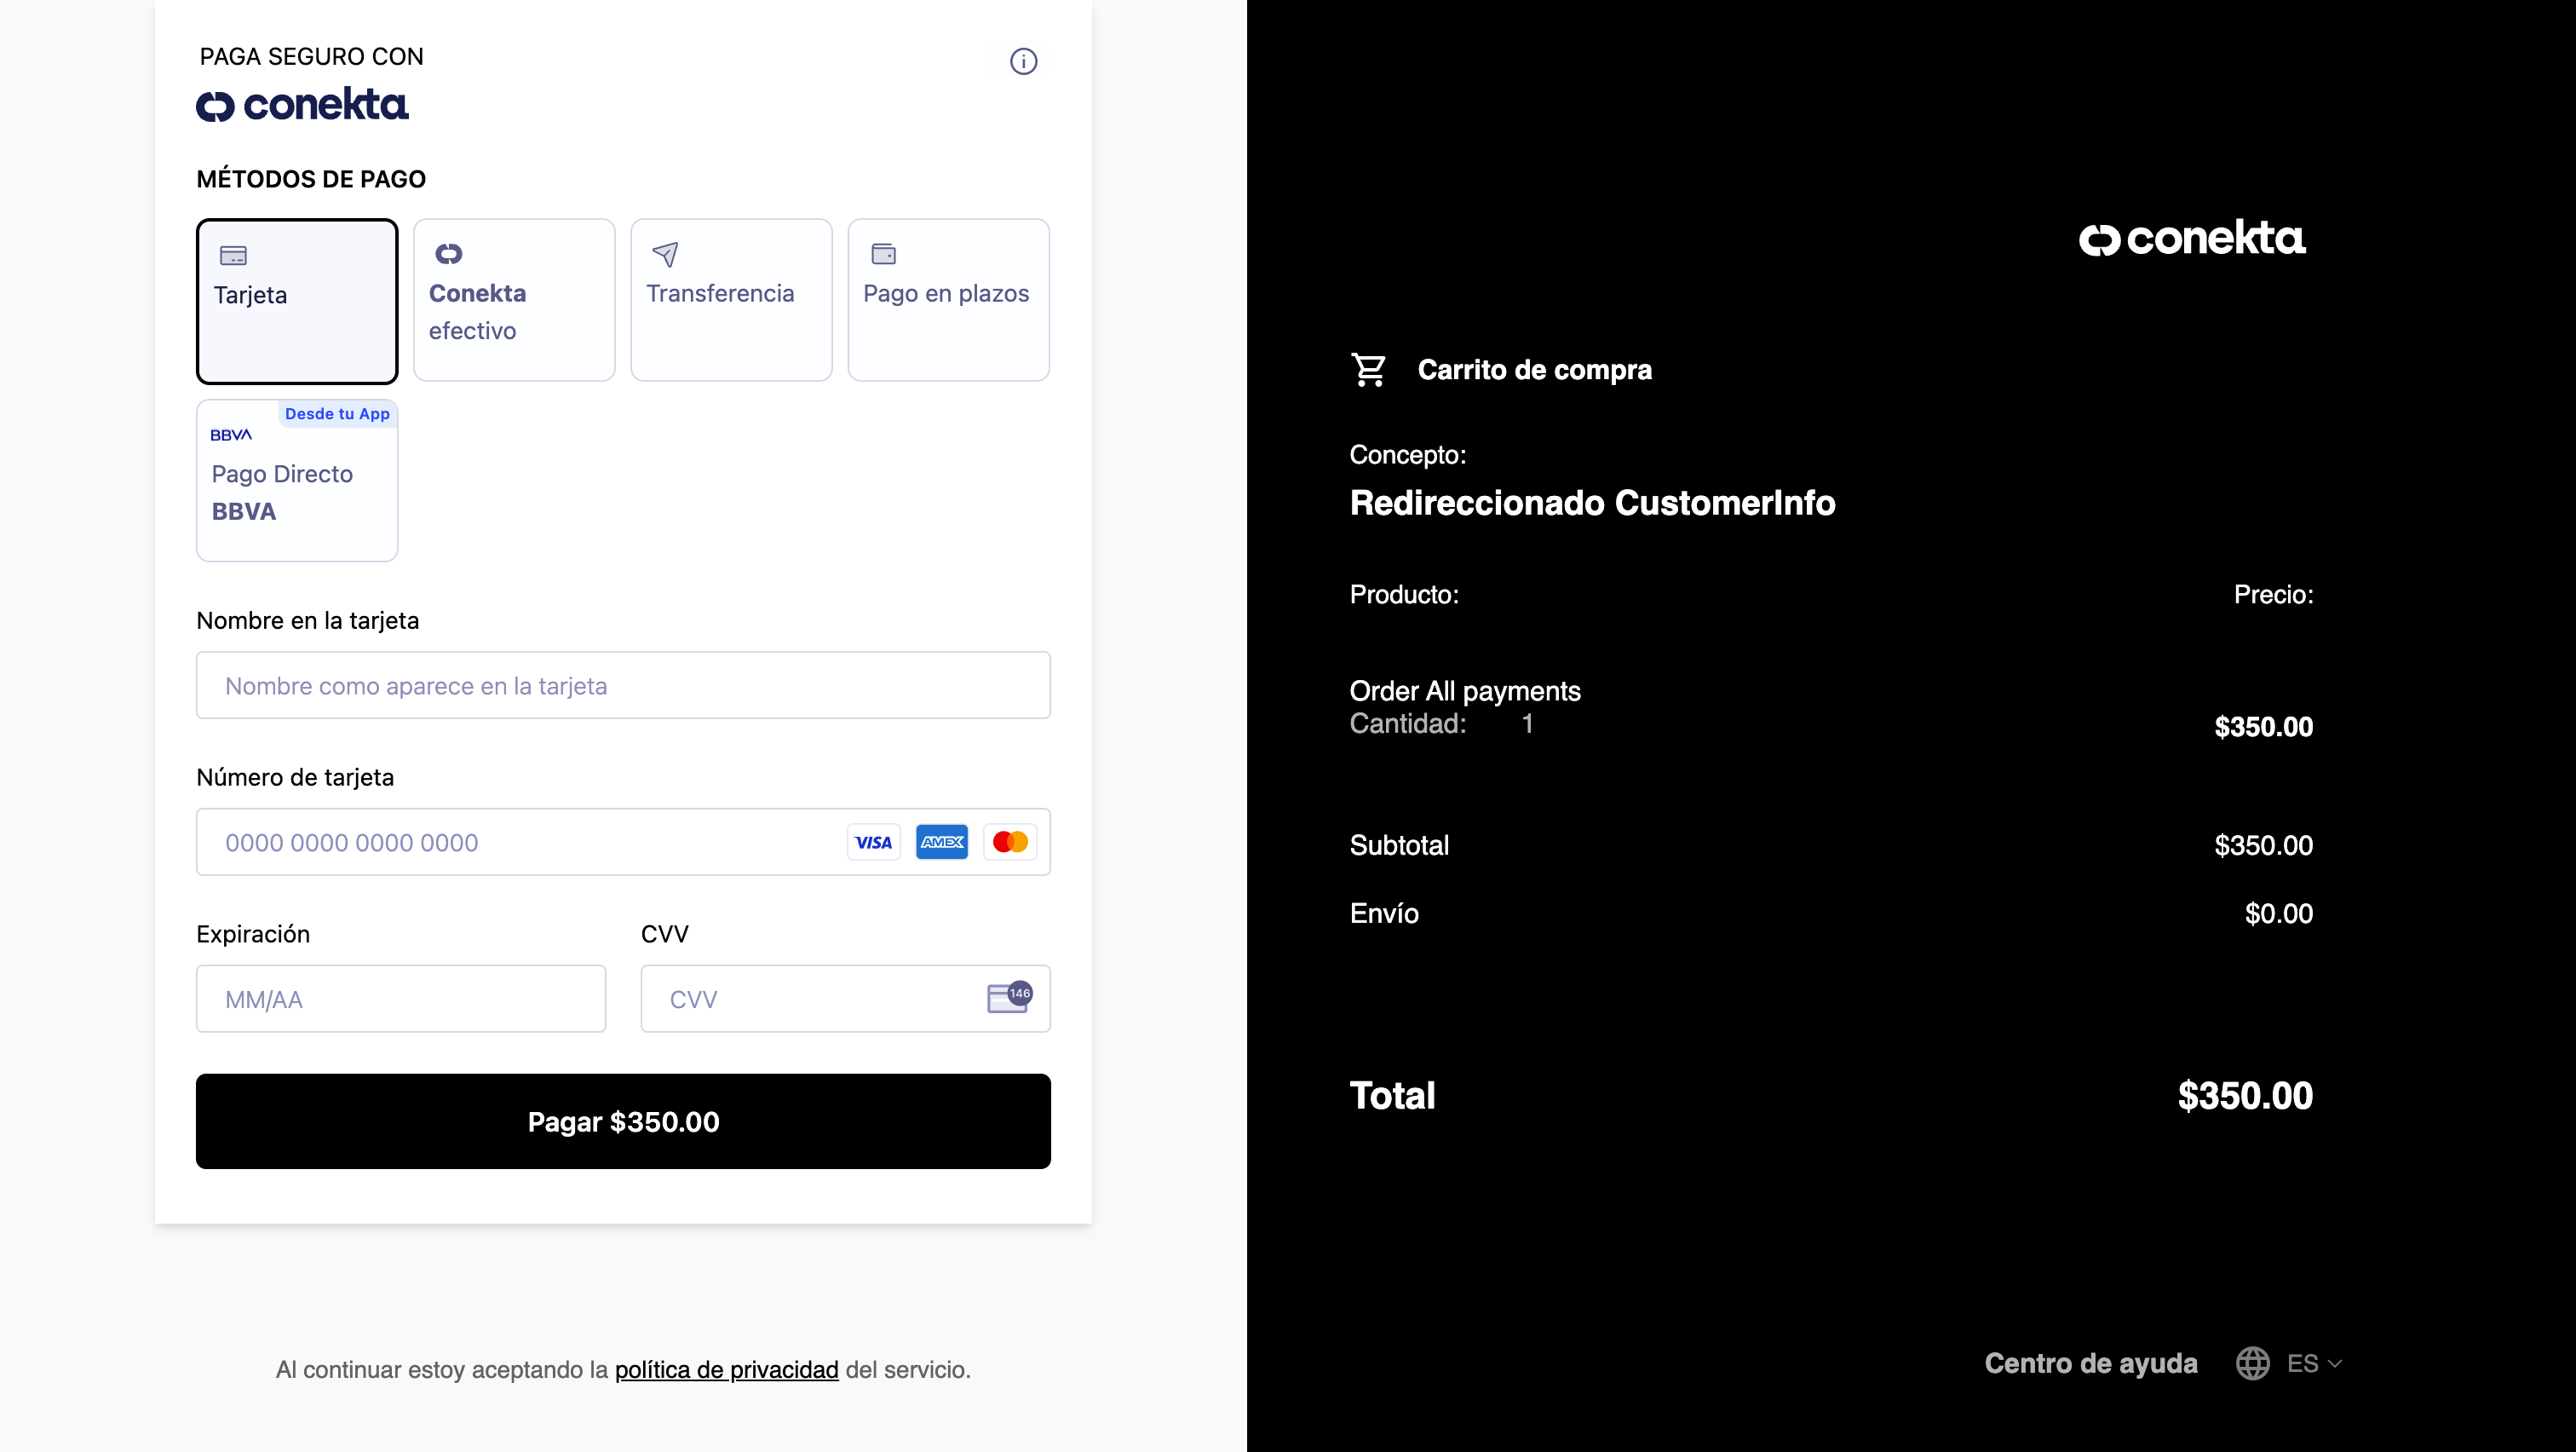The width and height of the screenshot is (2576, 1452).
Task: Click the Desde tu App badge
Action: coord(337,414)
